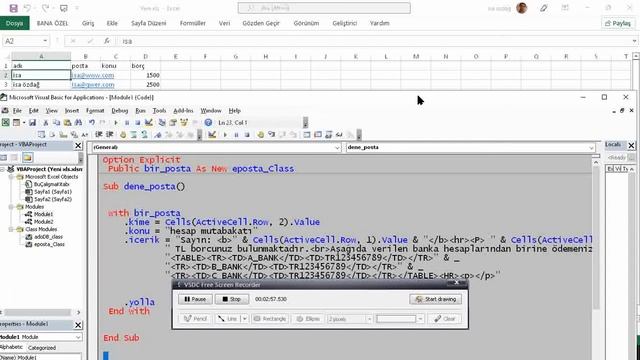Open Project Explorer via toolbar icon
Image resolution: width=640 pixels, height=360 pixels.
[x=162, y=122]
